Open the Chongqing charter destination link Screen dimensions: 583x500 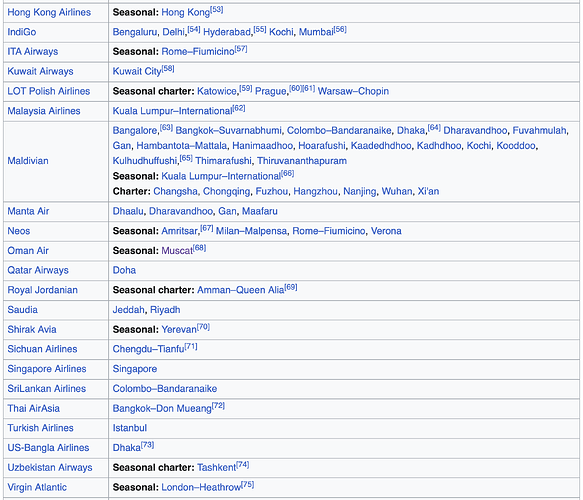226,191
